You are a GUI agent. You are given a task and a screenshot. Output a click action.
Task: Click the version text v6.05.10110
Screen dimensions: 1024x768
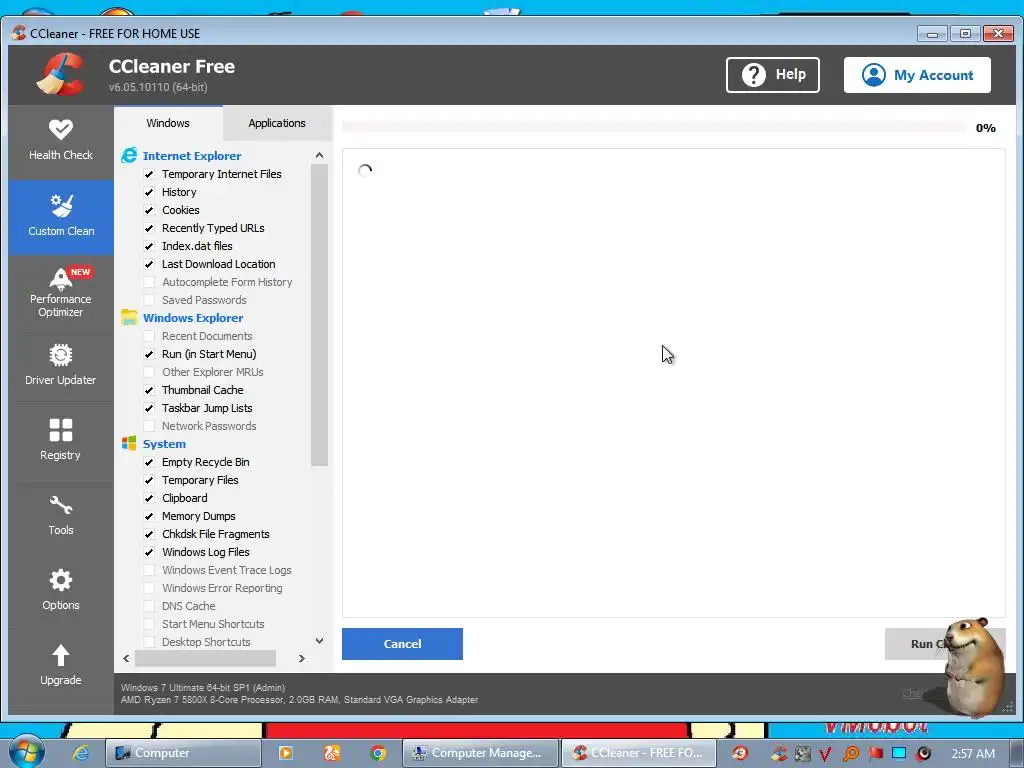(158, 87)
